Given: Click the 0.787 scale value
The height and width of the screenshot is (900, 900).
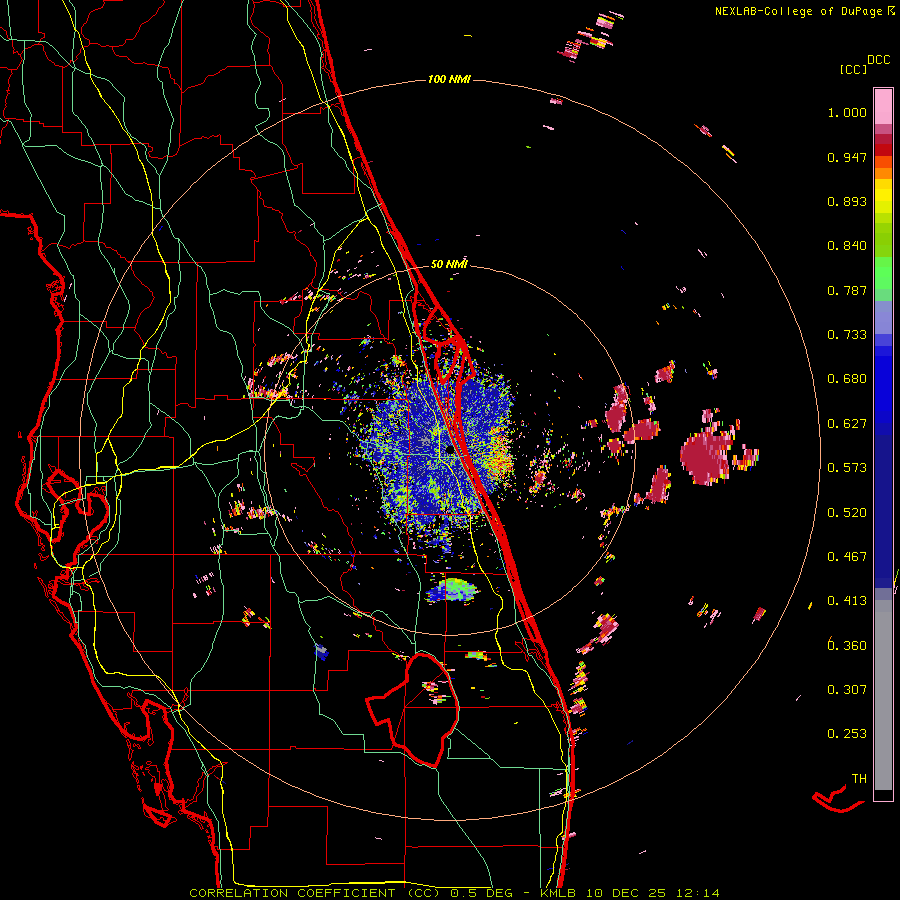Looking at the screenshot, I should [x=847, y=290].
